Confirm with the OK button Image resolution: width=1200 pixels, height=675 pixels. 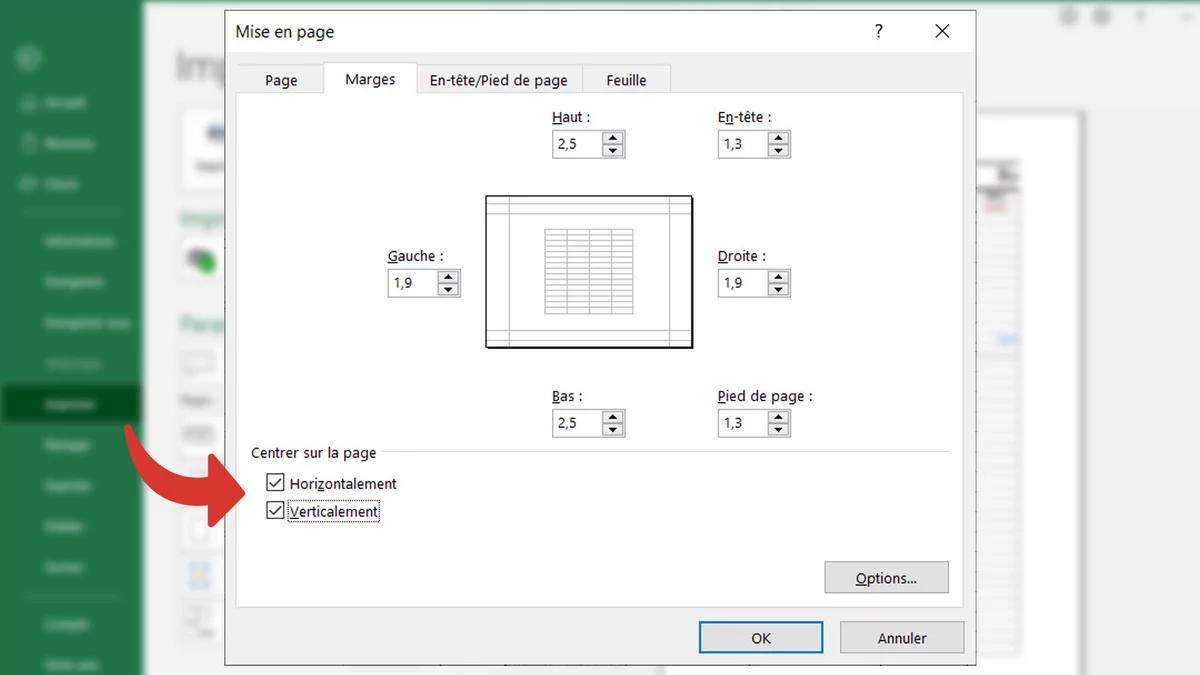[x=761, y=637]
